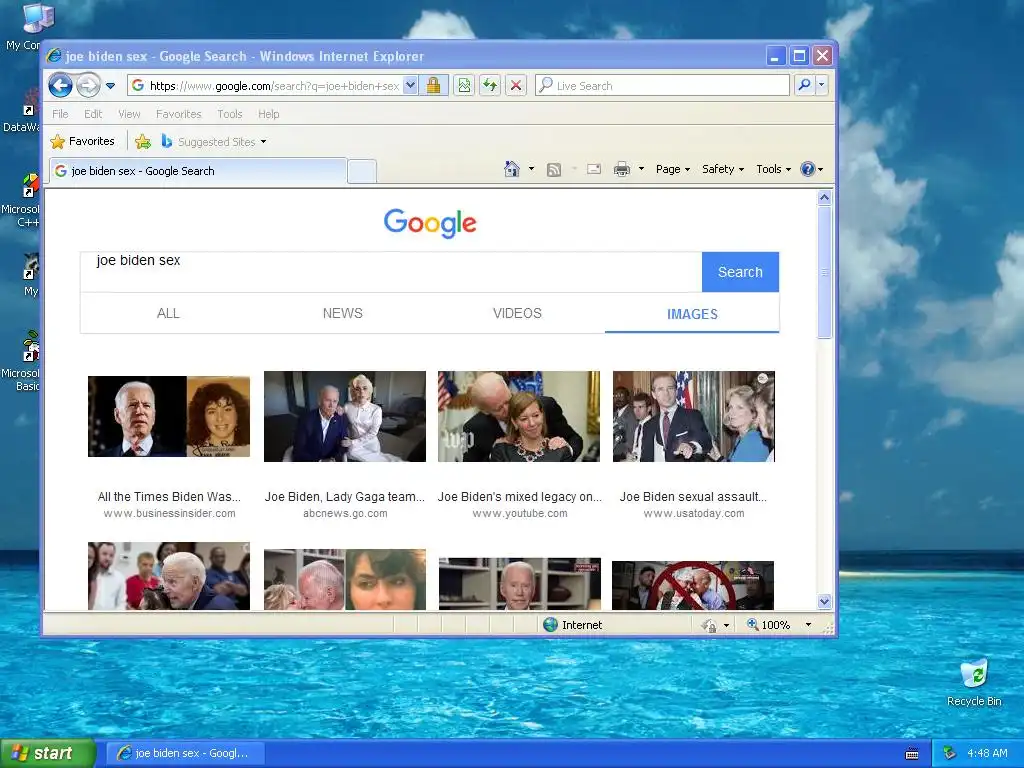Click the Google search text field
The image size is (1024, 768).
[x=391, y=272]
